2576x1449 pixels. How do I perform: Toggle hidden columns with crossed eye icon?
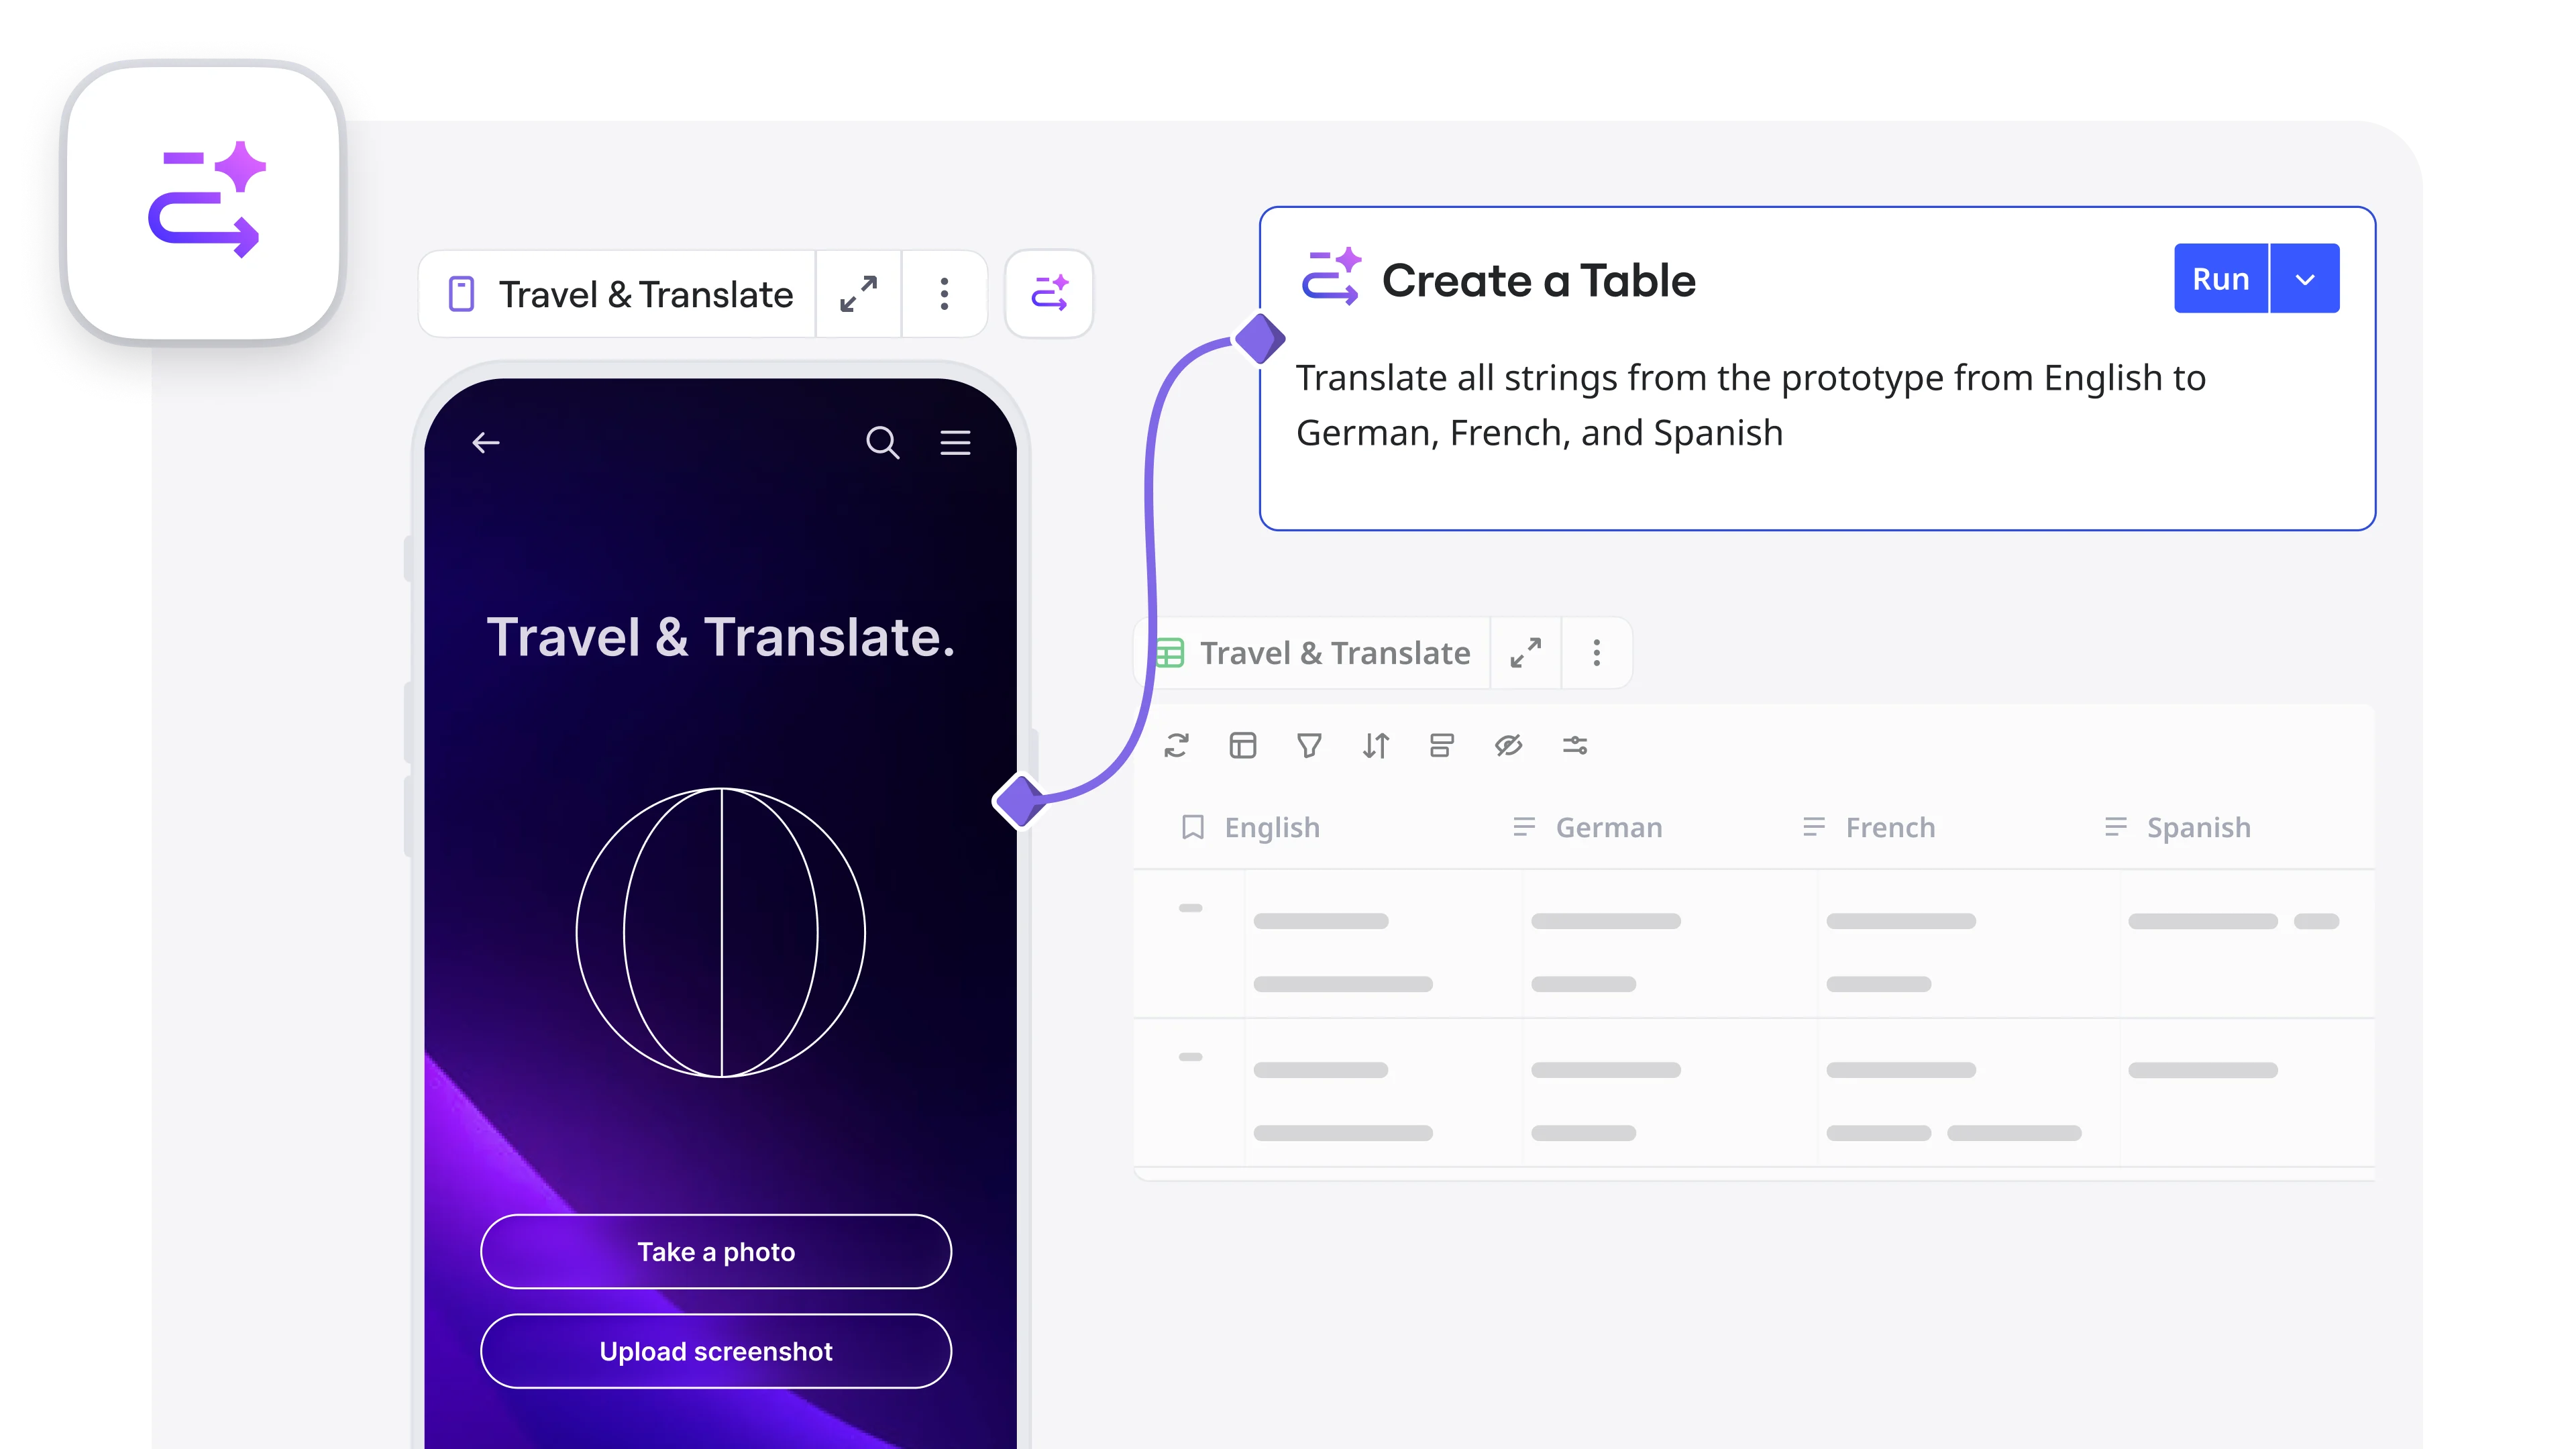1508,745
